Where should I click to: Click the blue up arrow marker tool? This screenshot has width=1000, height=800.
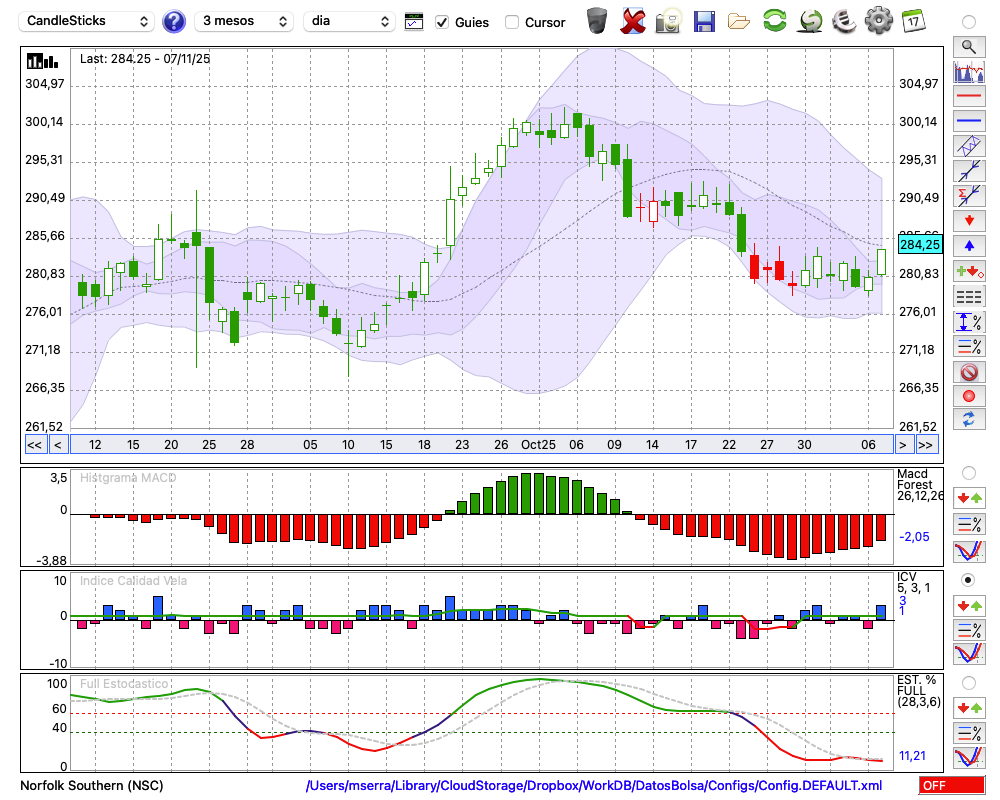(968, 246)
